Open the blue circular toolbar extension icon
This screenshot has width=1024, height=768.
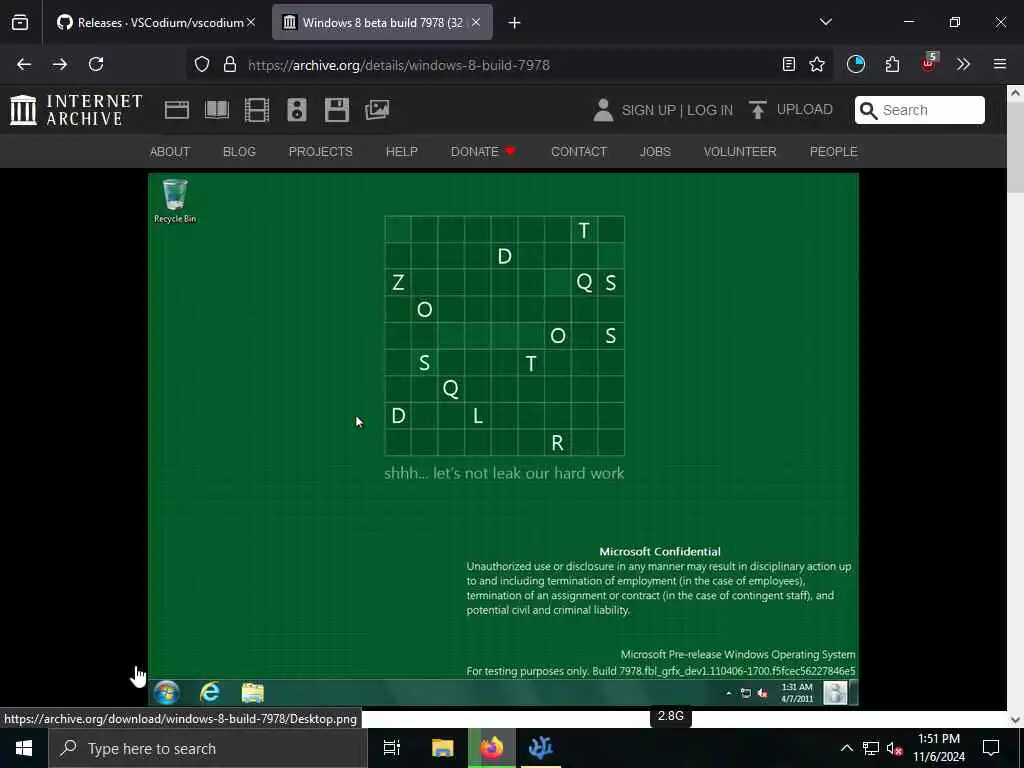pyautogui.click(x=856, y=64)
